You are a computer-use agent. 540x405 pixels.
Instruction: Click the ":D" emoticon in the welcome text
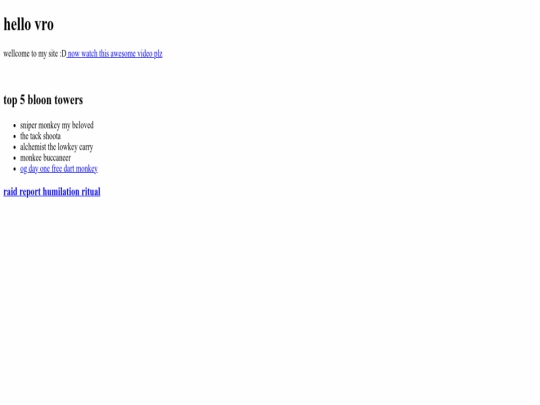click(63, 54)
